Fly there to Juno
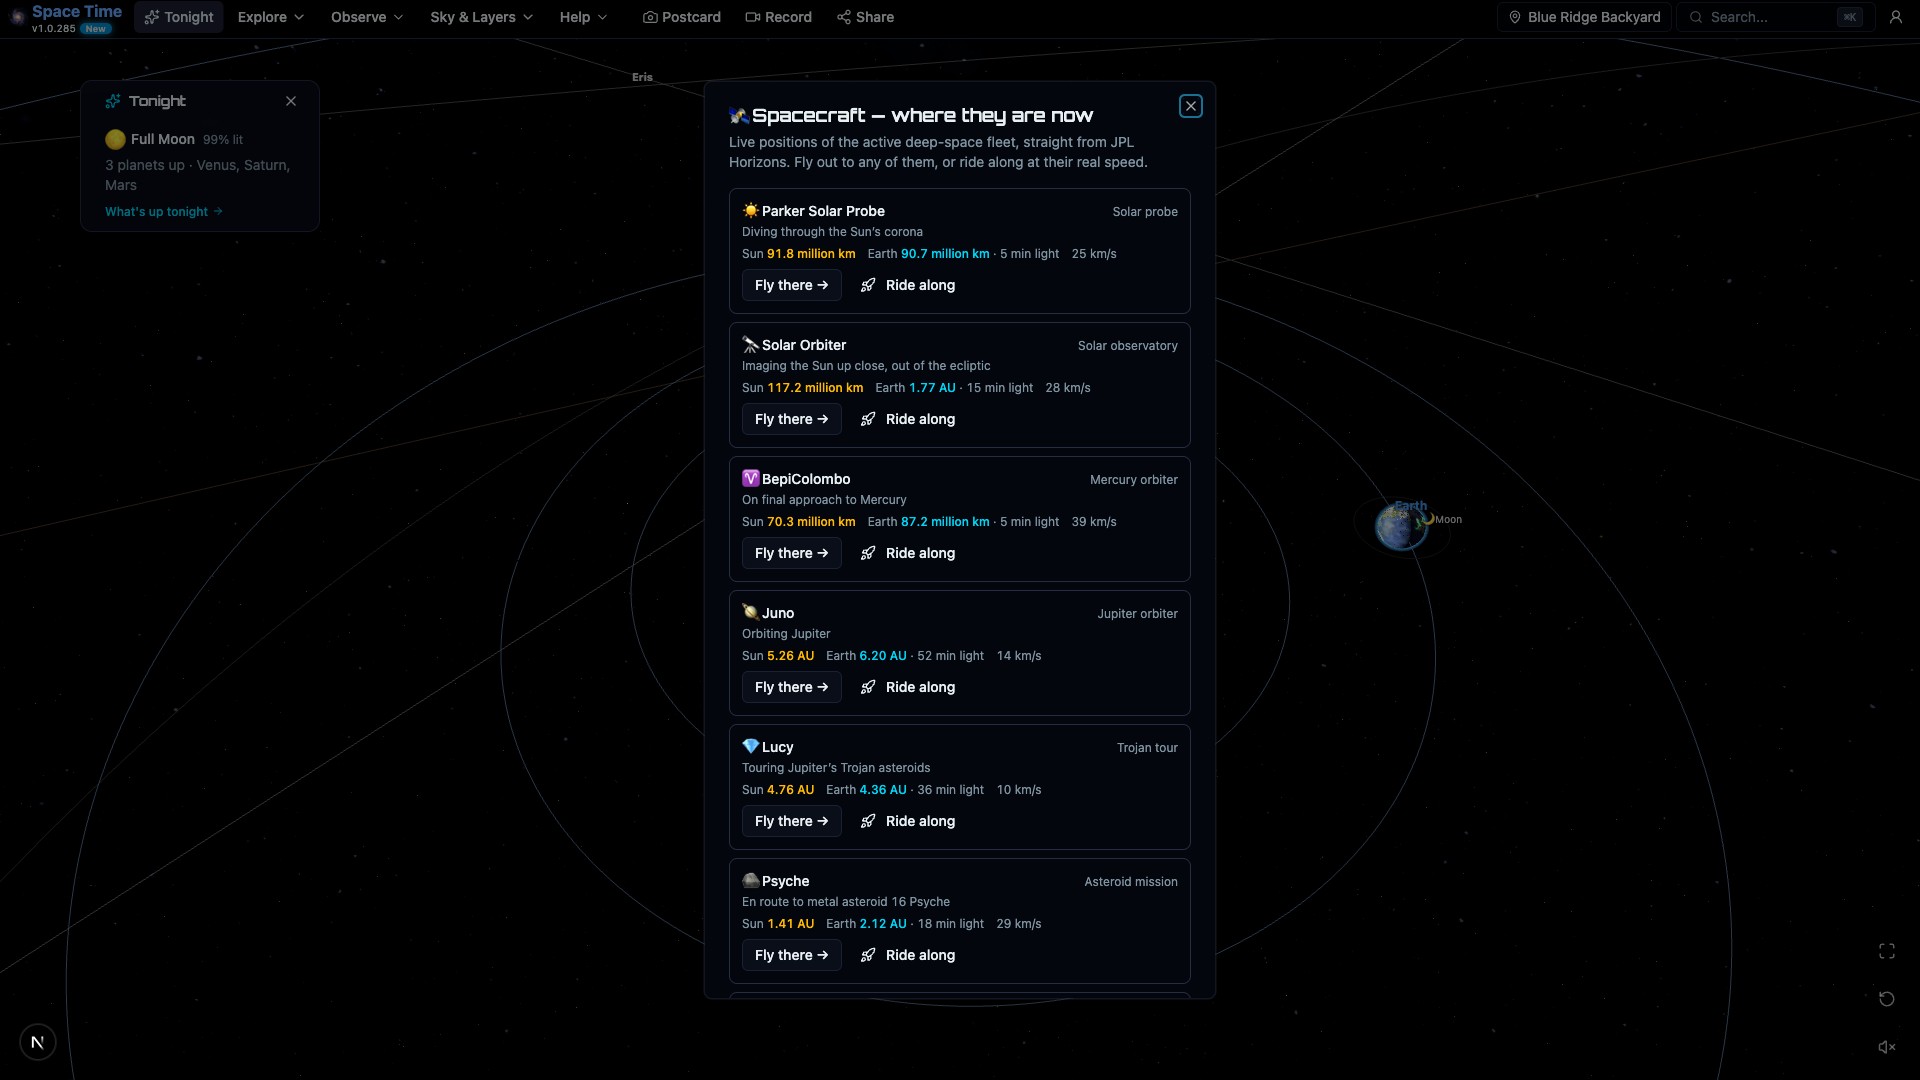1920x1080 pixels. pos(791,687)
